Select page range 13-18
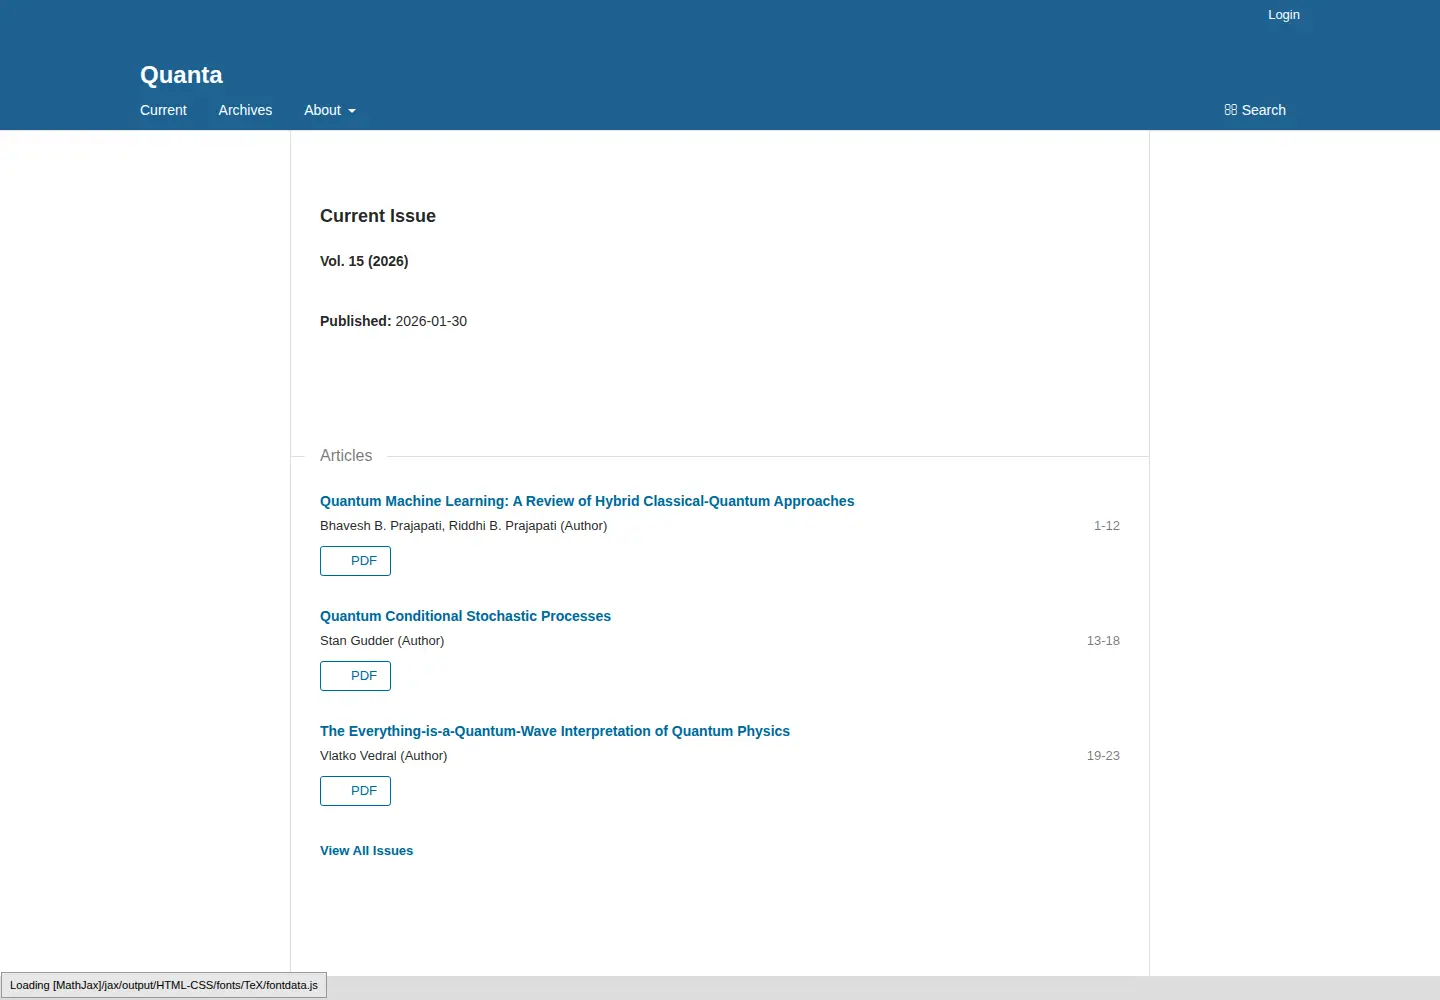Image resolution: width=1440 pixels, height=1000 pixels. coord(1103,641)
